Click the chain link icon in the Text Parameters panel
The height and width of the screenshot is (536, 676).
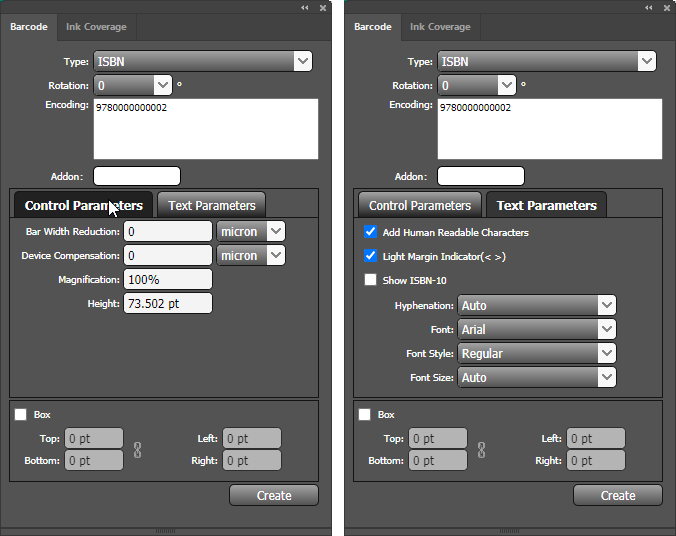coord(481,450)
